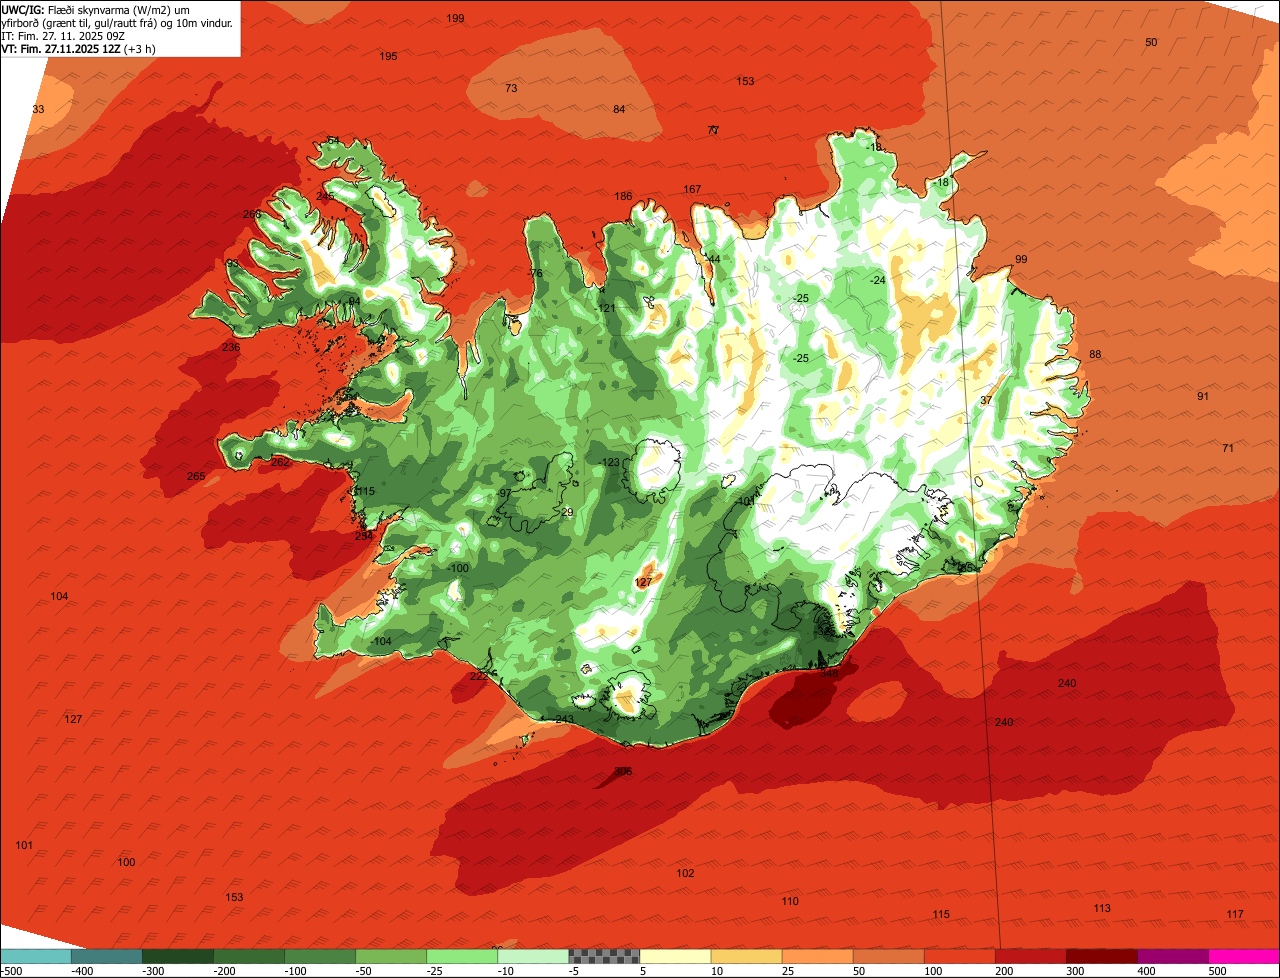
Task: Click the map value '265'
Action: point(196,477)
